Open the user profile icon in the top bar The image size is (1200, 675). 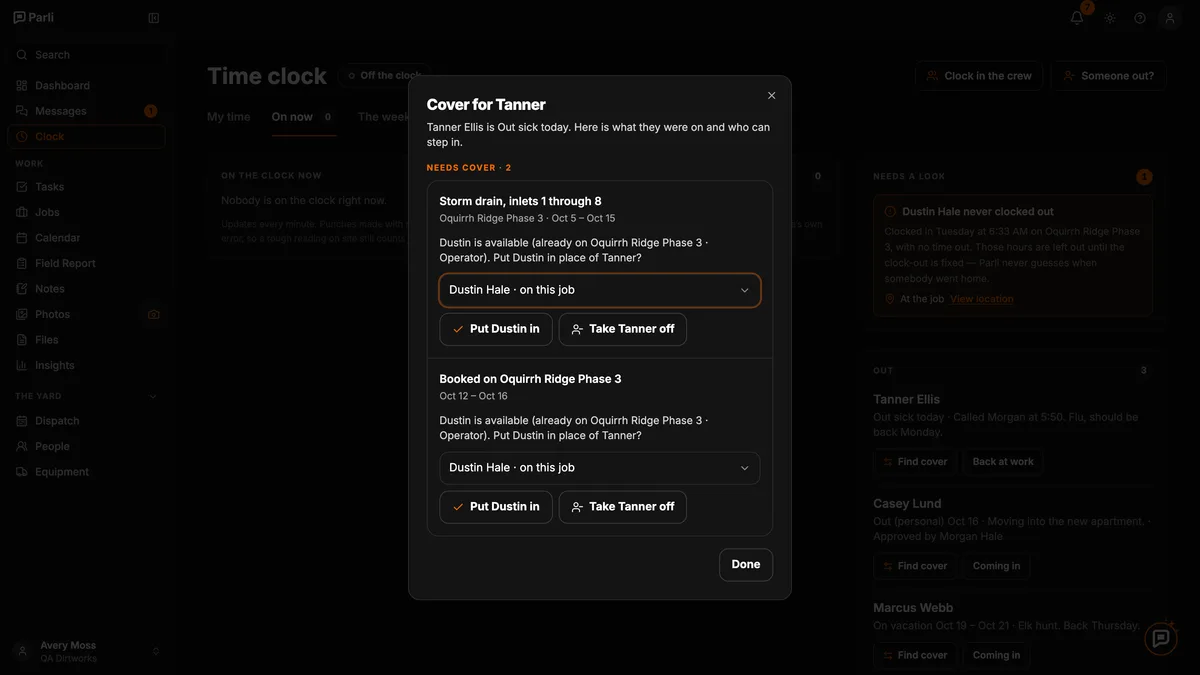tap(1170, 18)
